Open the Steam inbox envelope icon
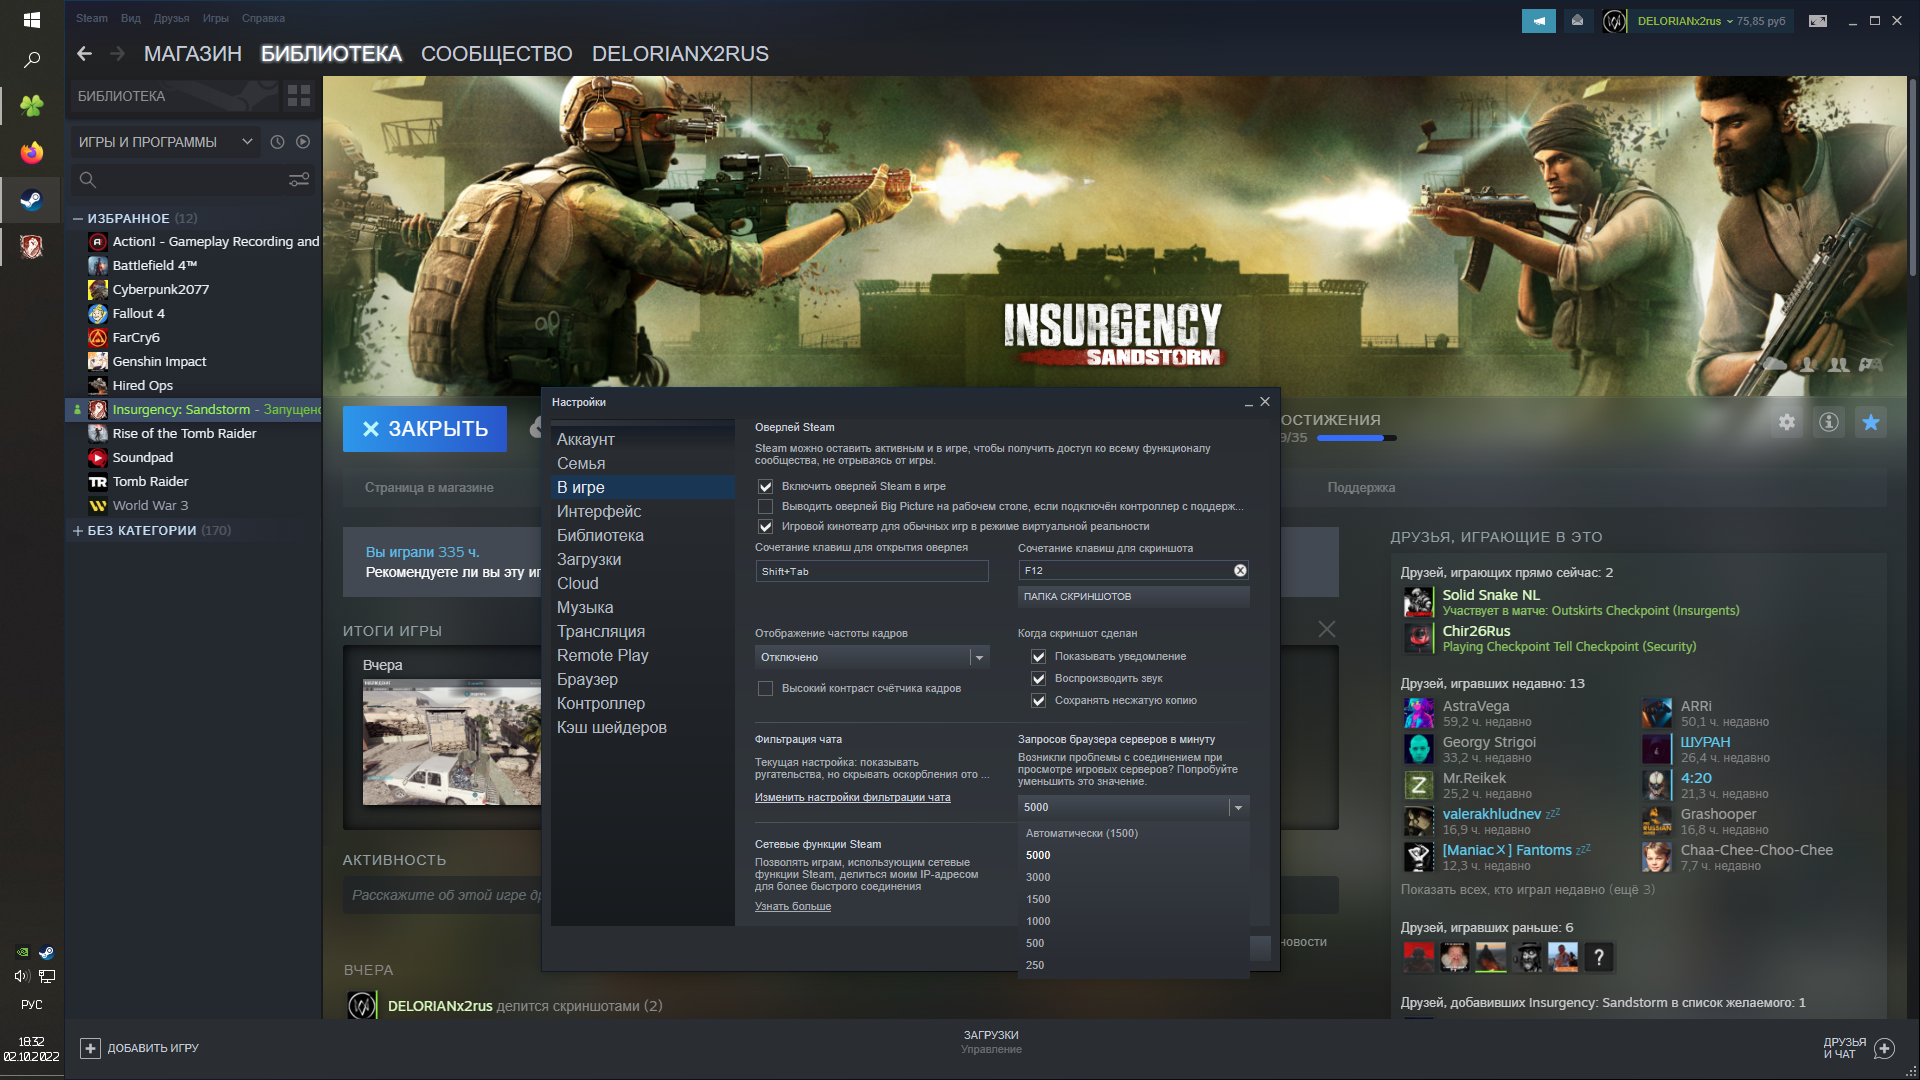The image size is (1920, 1080). pyautogui.click(x=1577, y=21)
